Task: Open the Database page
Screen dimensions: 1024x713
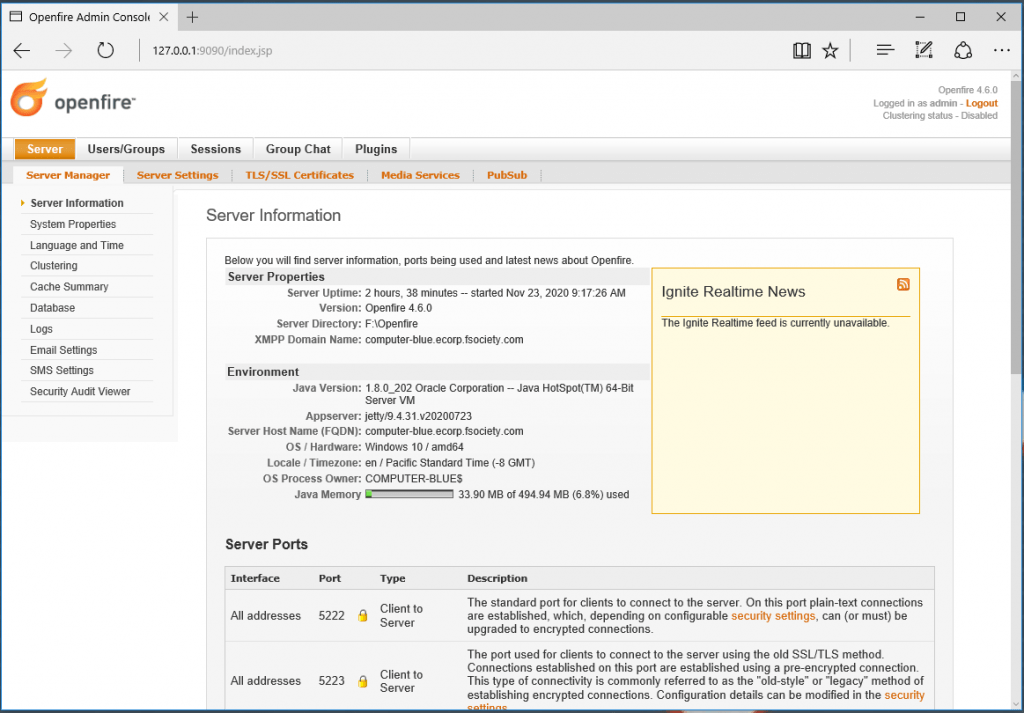Action: pyautogui.click(x=52, y=308)
